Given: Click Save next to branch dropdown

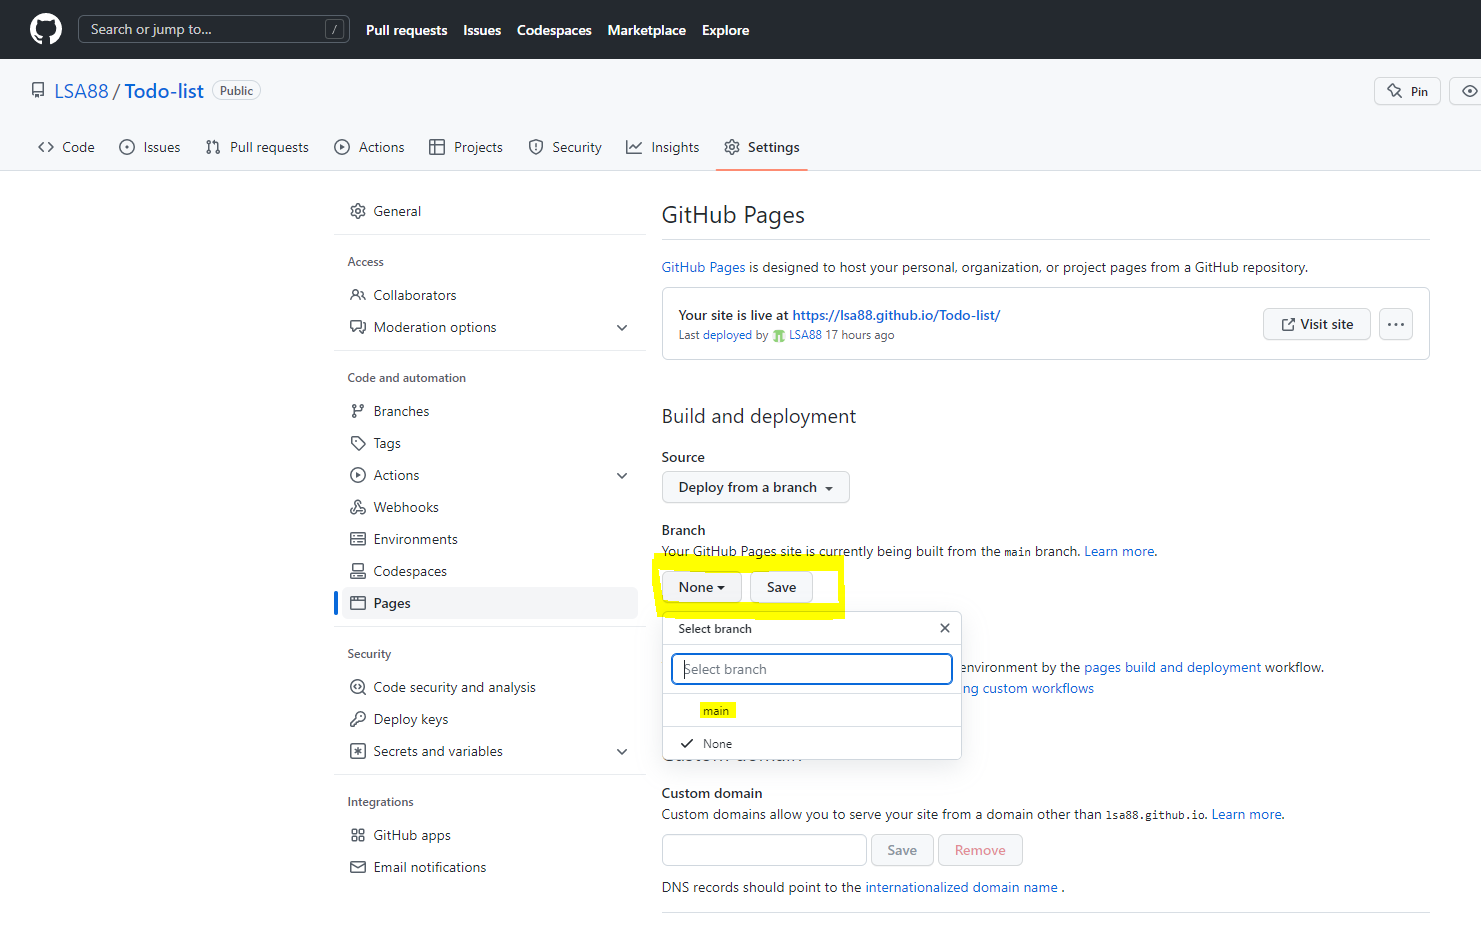Looking at the screenshot, I should (781, 587).
